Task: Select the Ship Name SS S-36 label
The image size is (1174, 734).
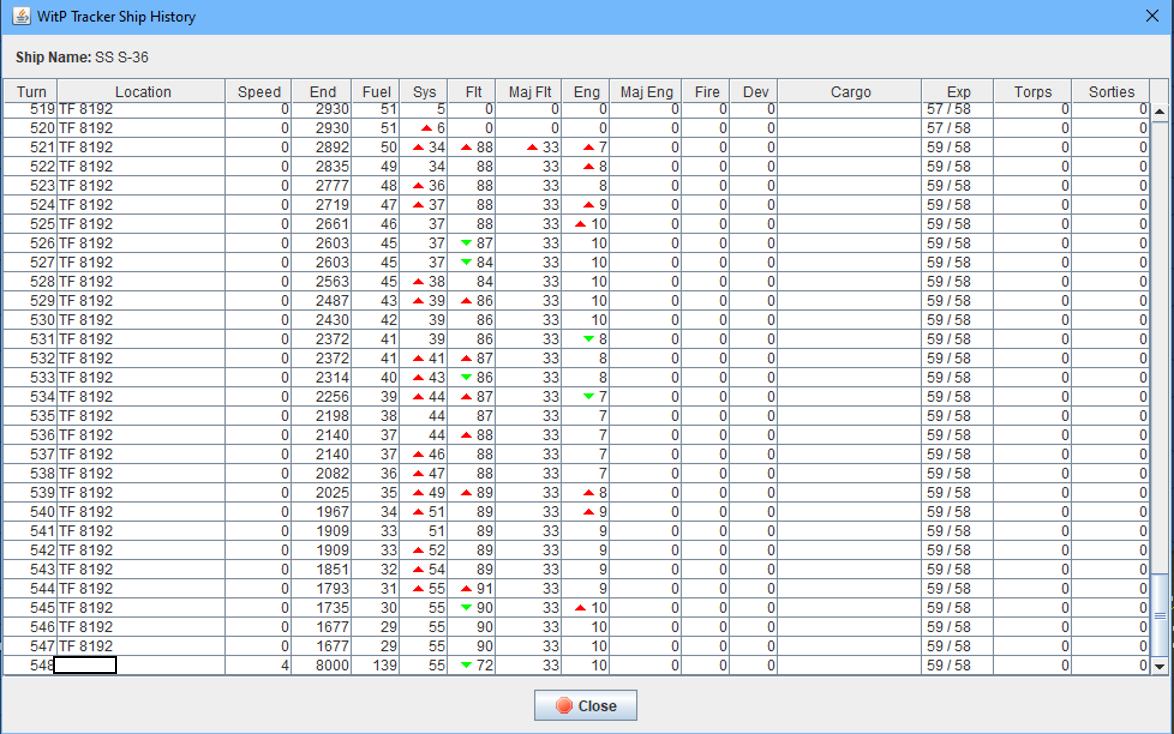Action: [82, 58]
